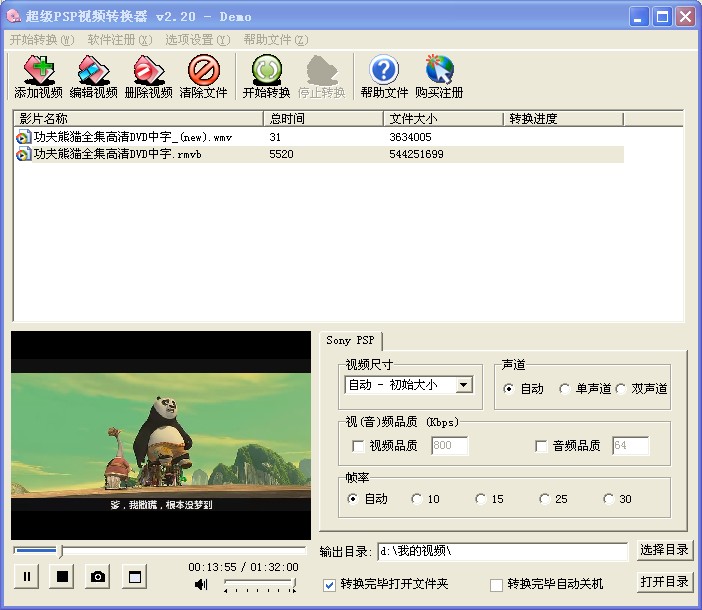Click the 转换进度 column header
The image size is (702, 610).
(563, 119)
